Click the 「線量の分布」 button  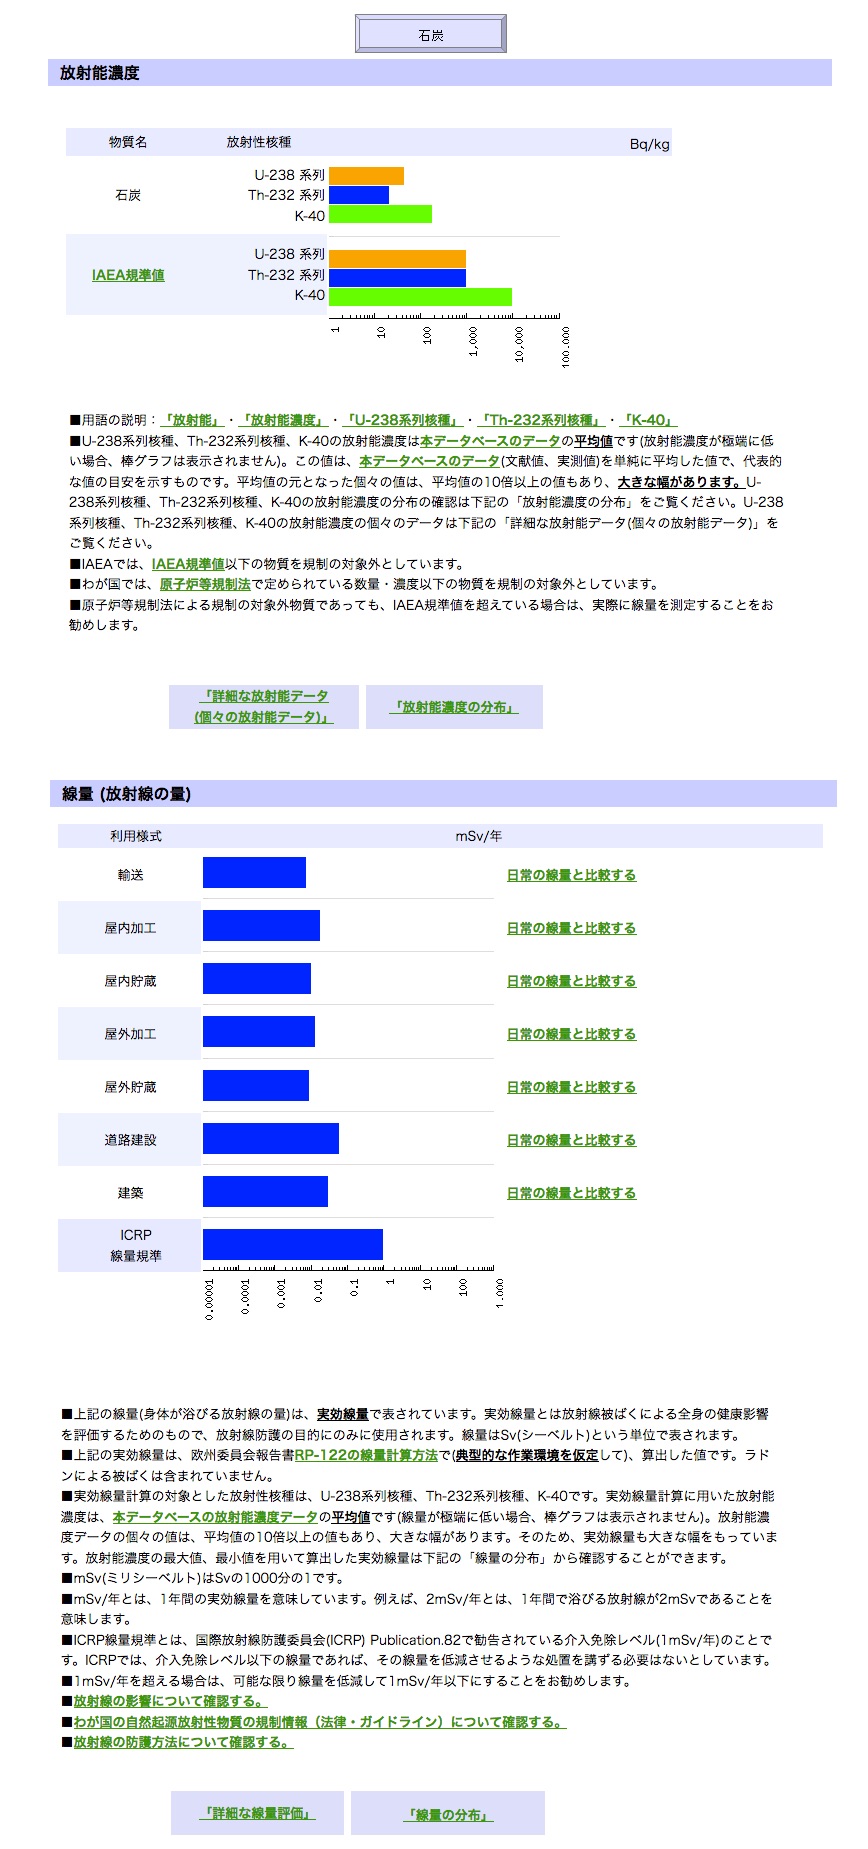pyautogui.click(x=448, y=1814)
